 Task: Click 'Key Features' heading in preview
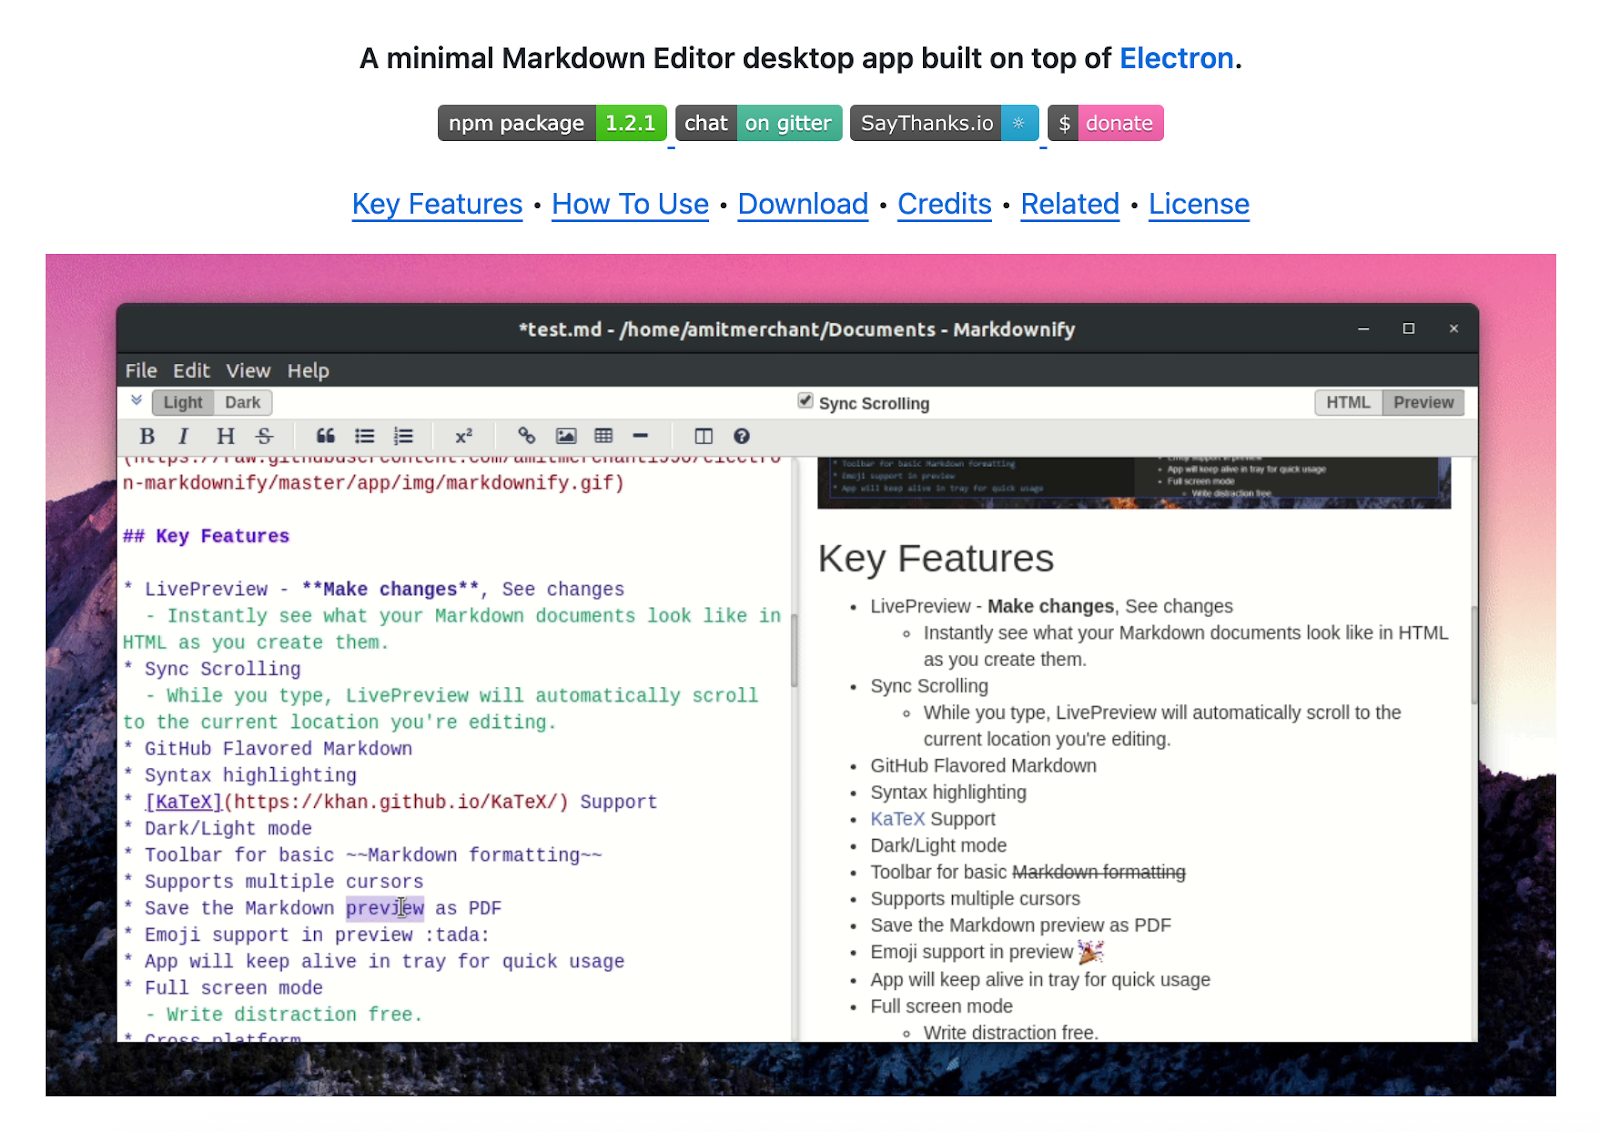click(x=936, y=558)
